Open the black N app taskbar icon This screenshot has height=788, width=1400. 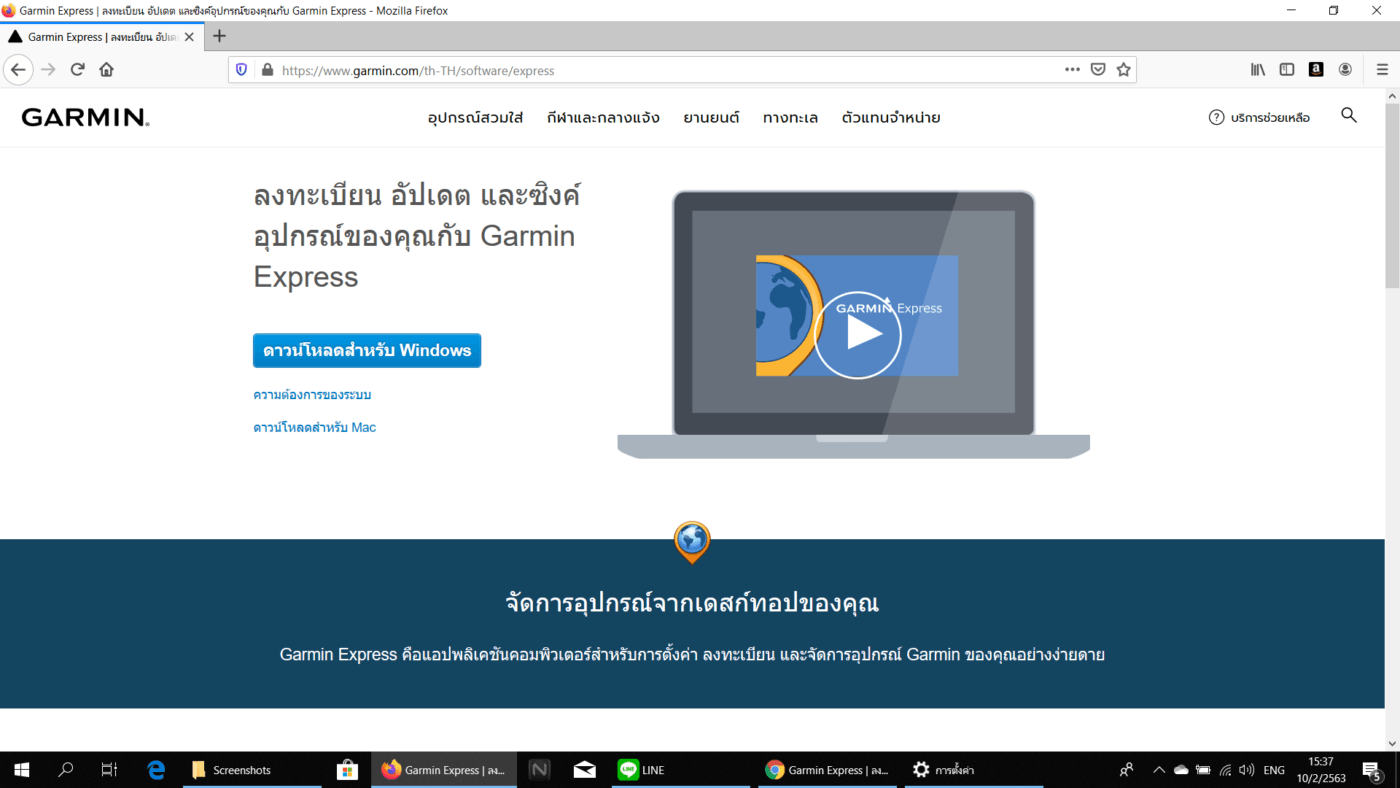(x=539, y=770)
